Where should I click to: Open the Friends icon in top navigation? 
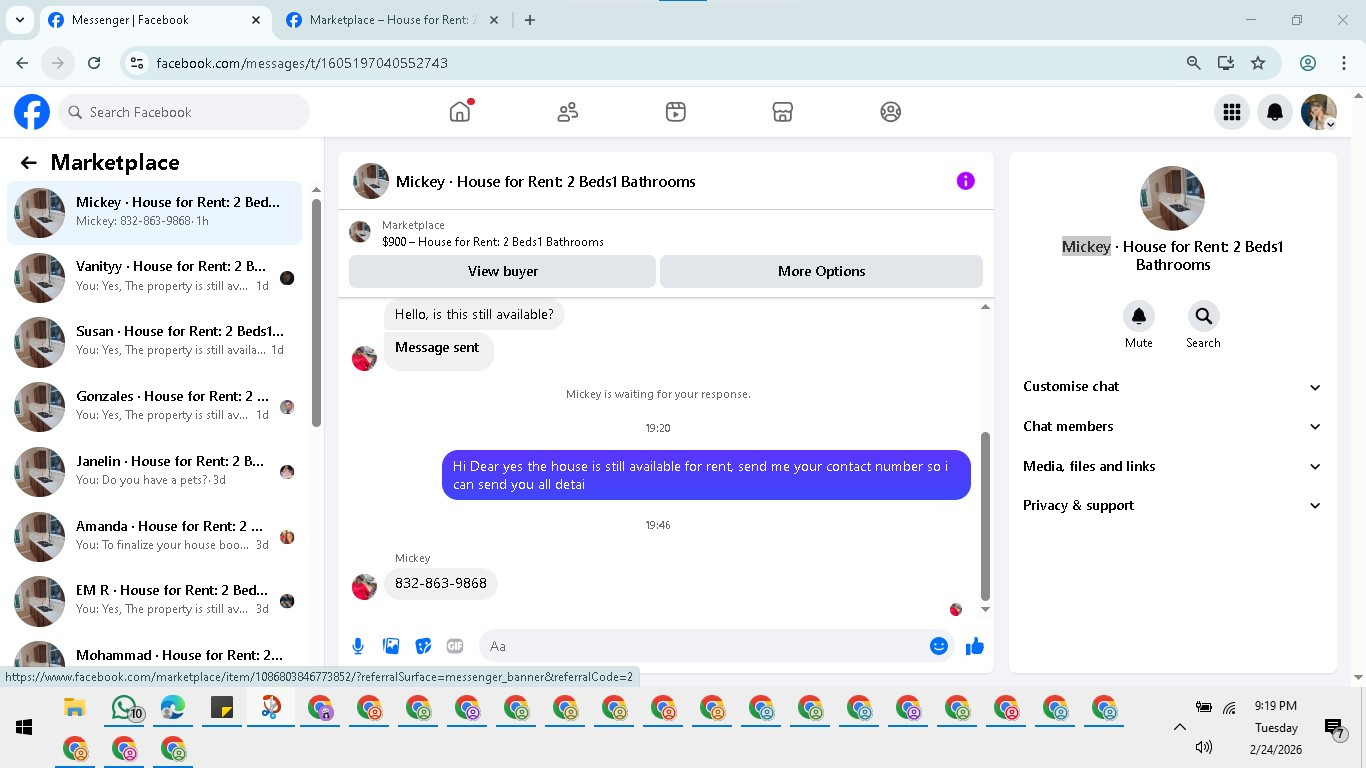pyautogui.click(x=568, y=112)
